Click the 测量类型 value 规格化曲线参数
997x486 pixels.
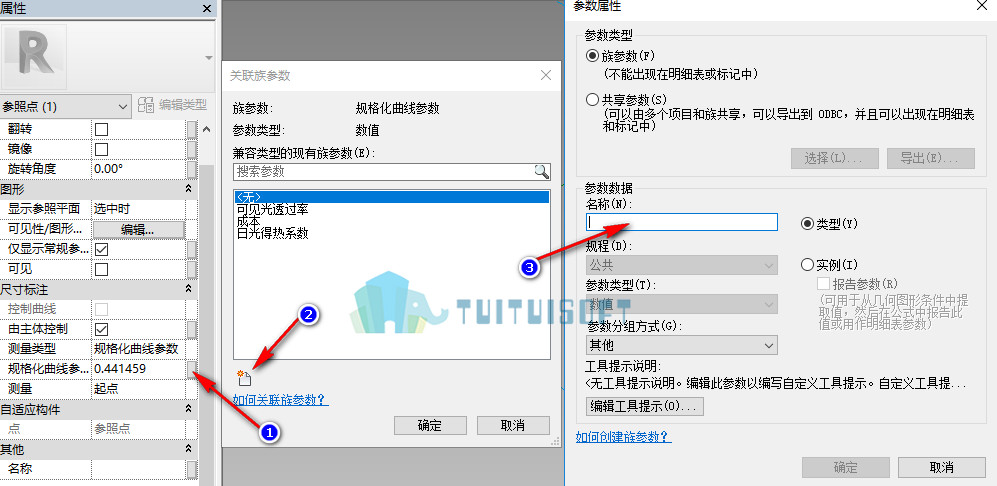tap(139, 349)
